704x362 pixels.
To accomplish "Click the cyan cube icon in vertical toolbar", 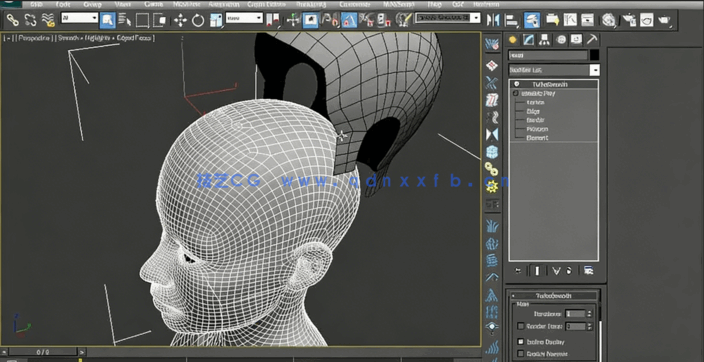I will 492,152.
